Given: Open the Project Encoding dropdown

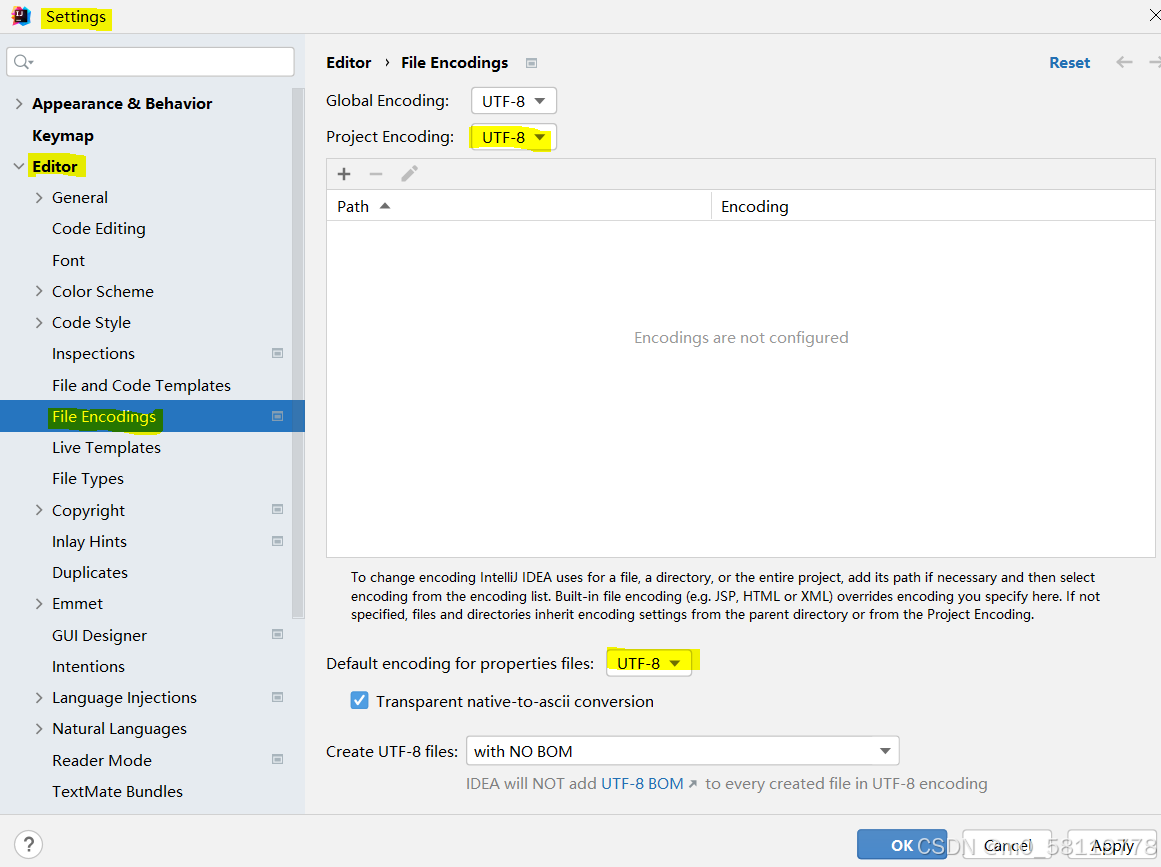Looking at the screenshot, I should [x=513, y=137].
